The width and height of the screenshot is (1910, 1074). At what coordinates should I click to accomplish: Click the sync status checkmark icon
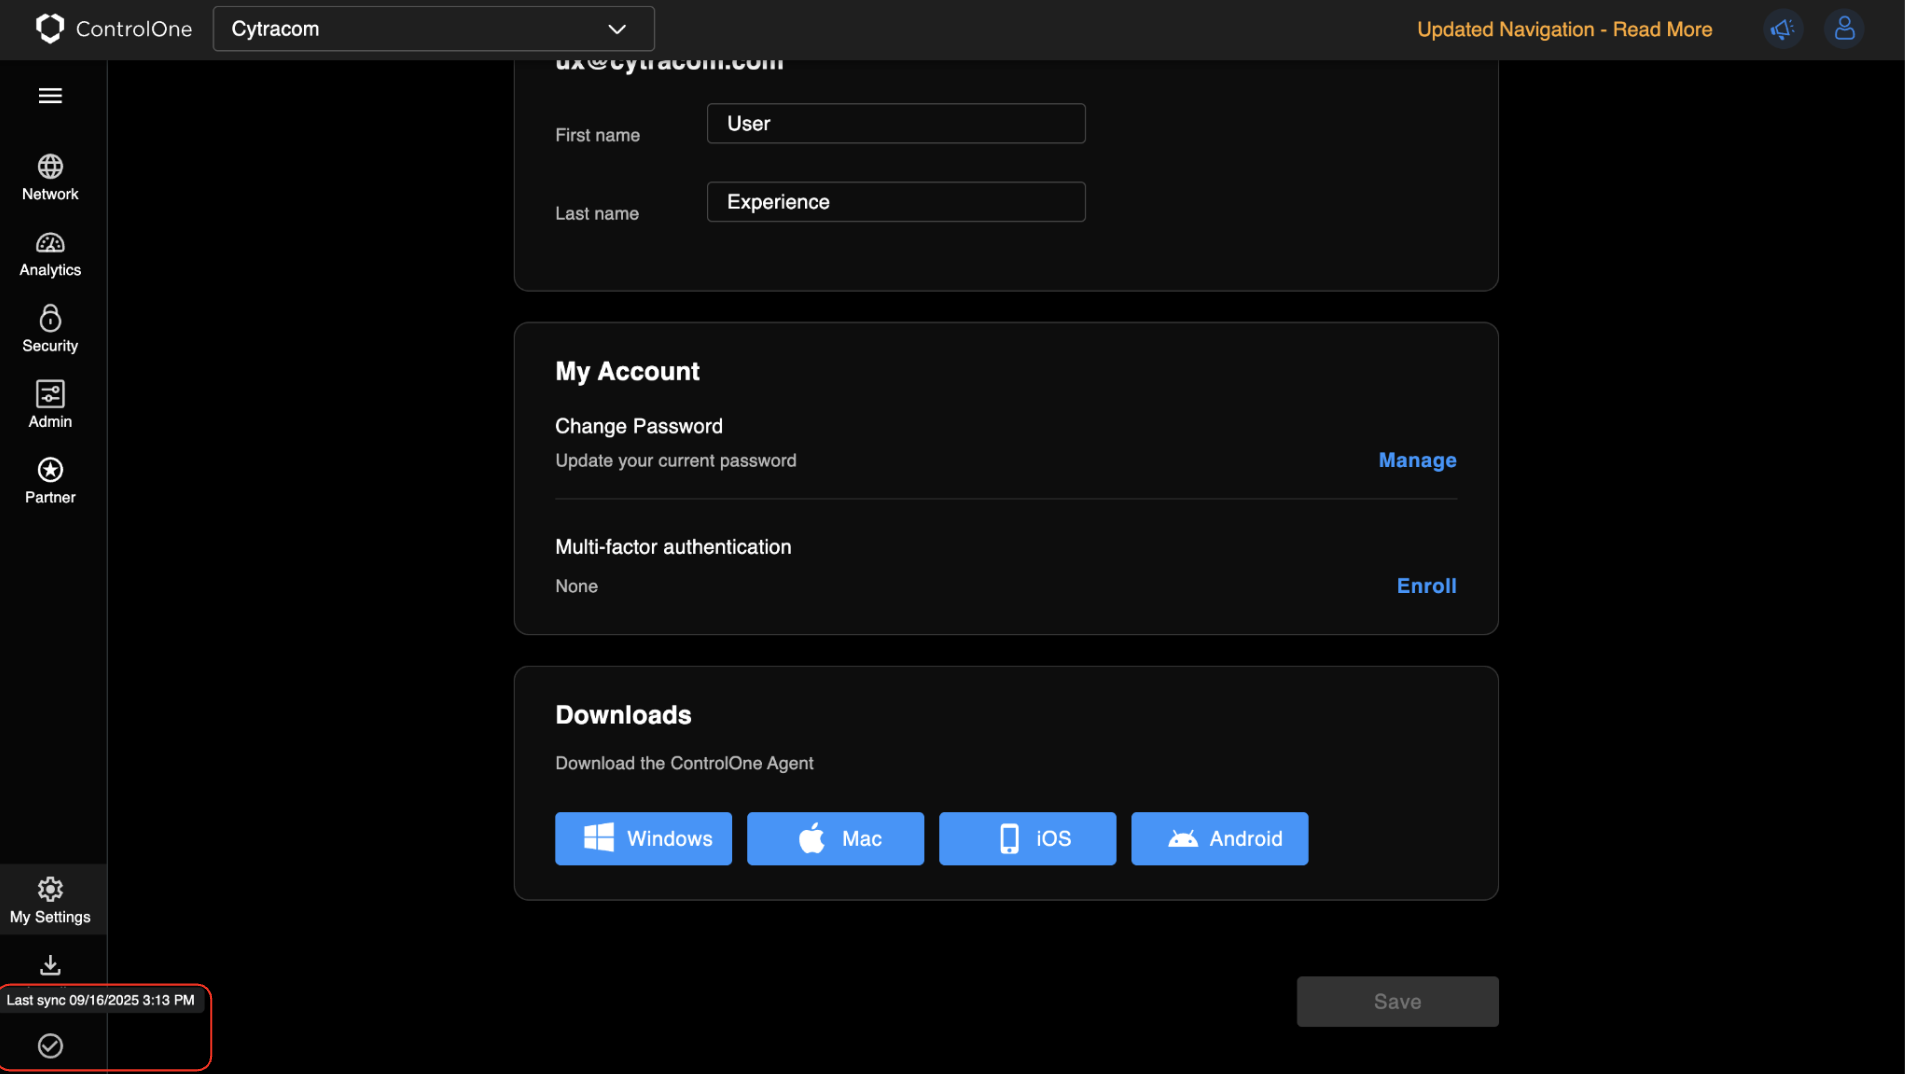pyautogui.click(x=50, y=1045)
